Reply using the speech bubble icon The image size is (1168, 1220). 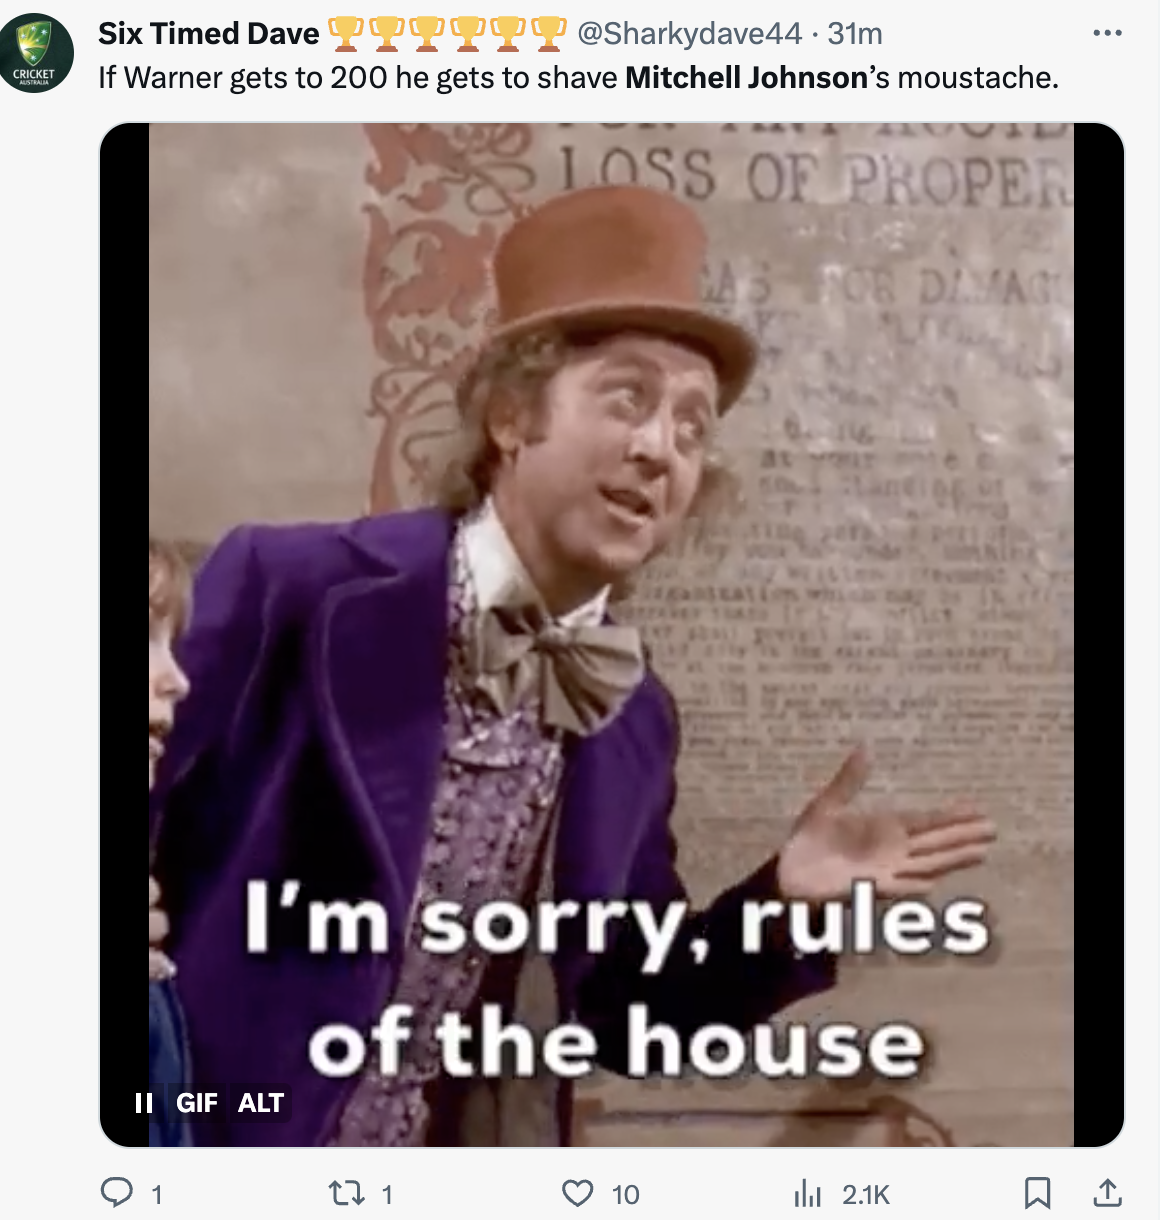(117, 1192)
